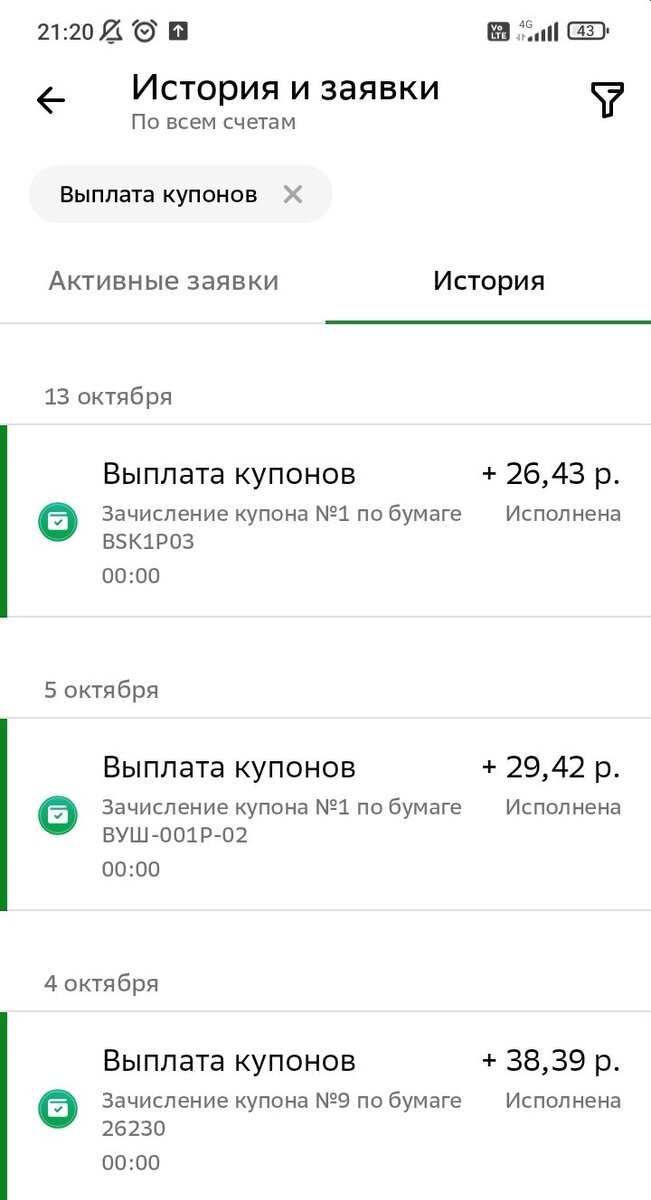Click the История и заявки heading
Image resolution: width=651 pixels, height=1200 pixels.
287,88
